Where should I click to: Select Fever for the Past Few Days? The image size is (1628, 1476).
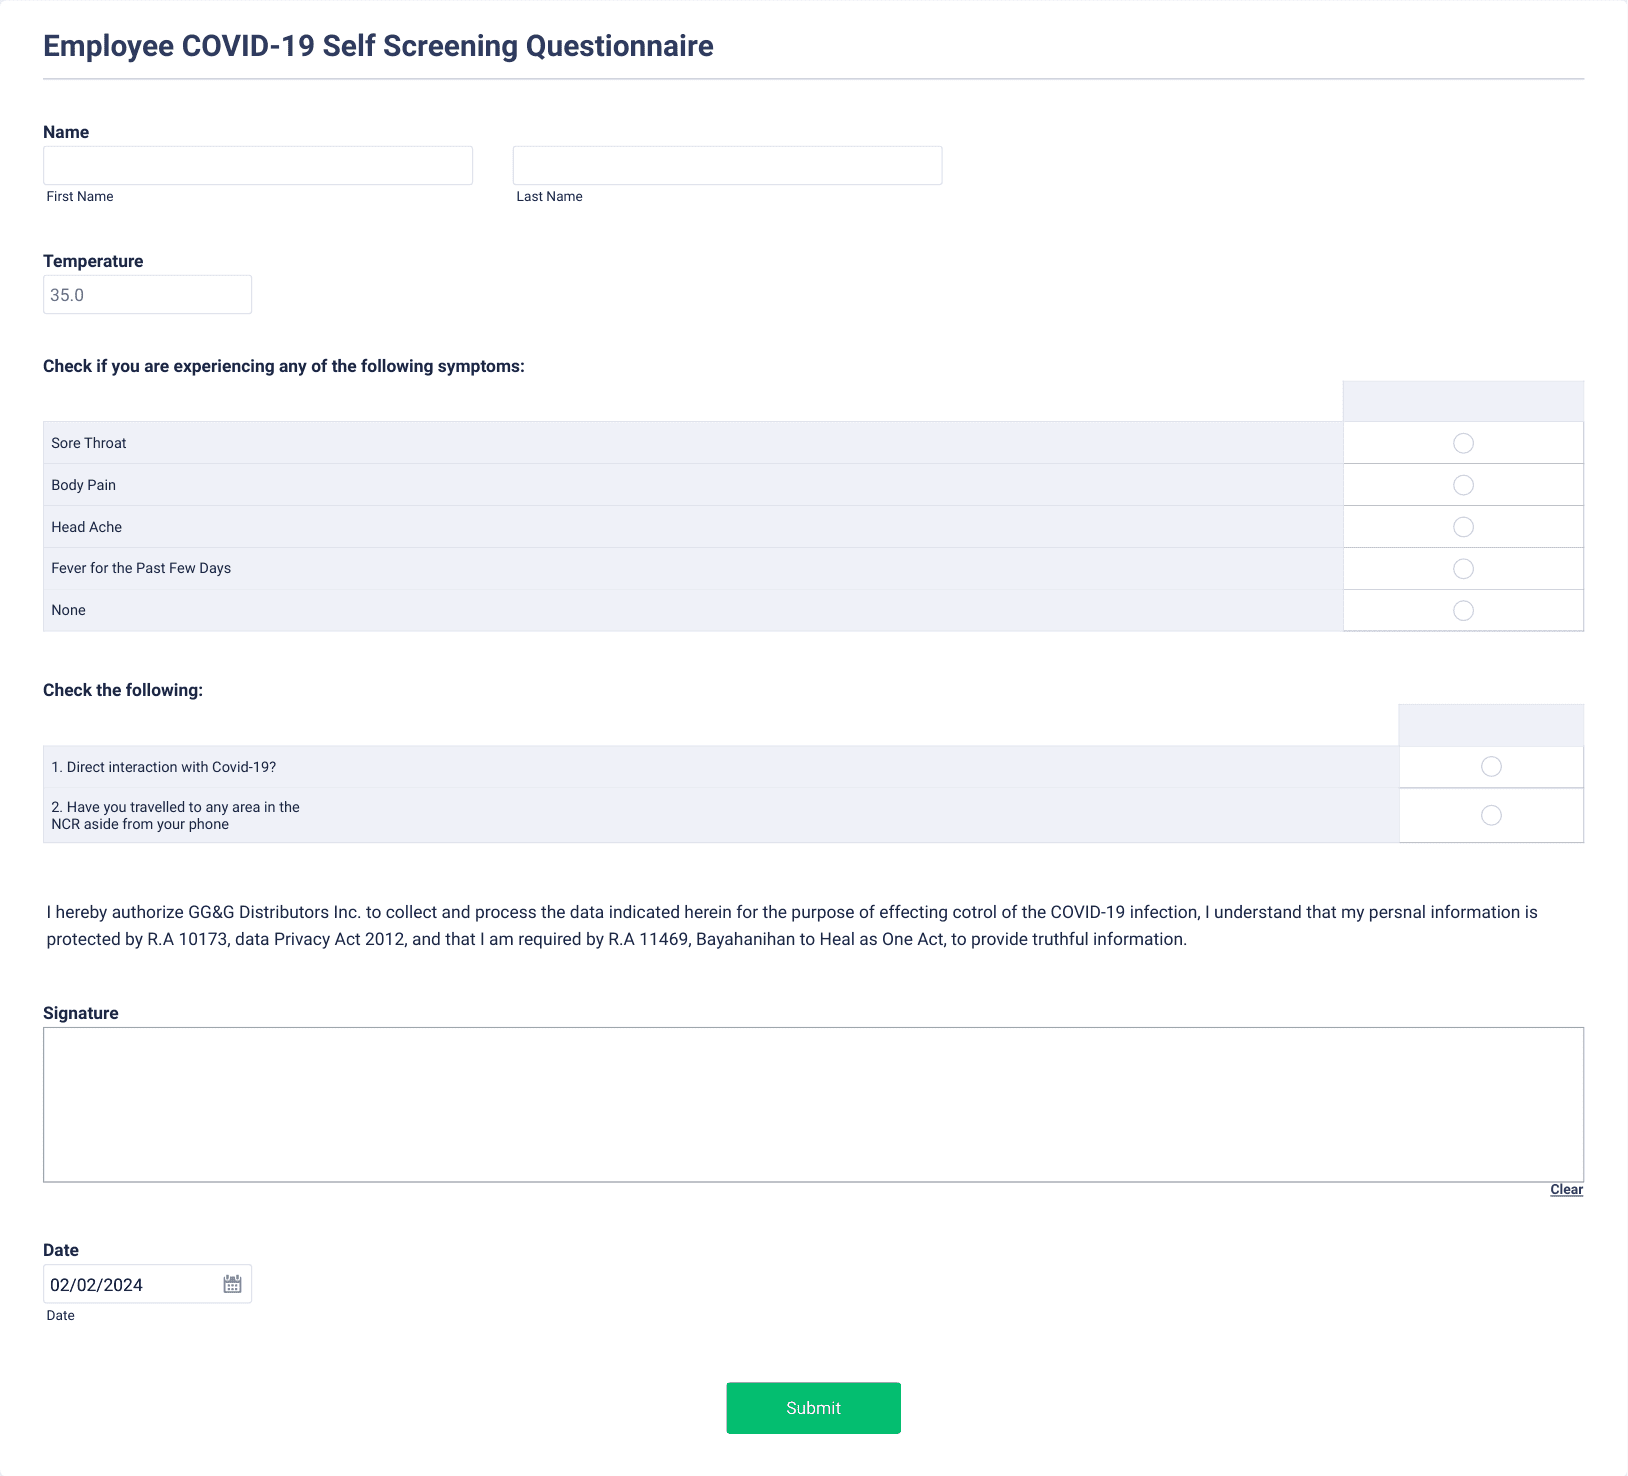(1463, 569)
